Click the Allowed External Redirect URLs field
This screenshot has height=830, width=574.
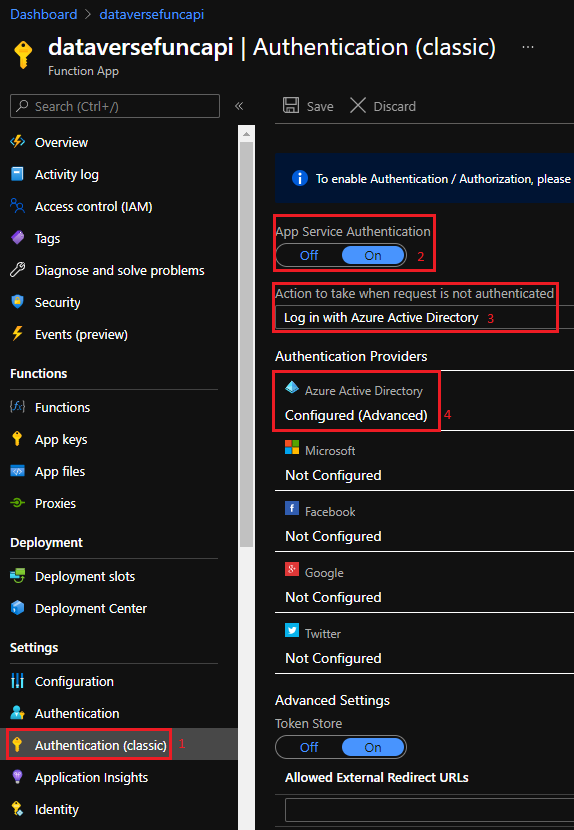(429, 809)
